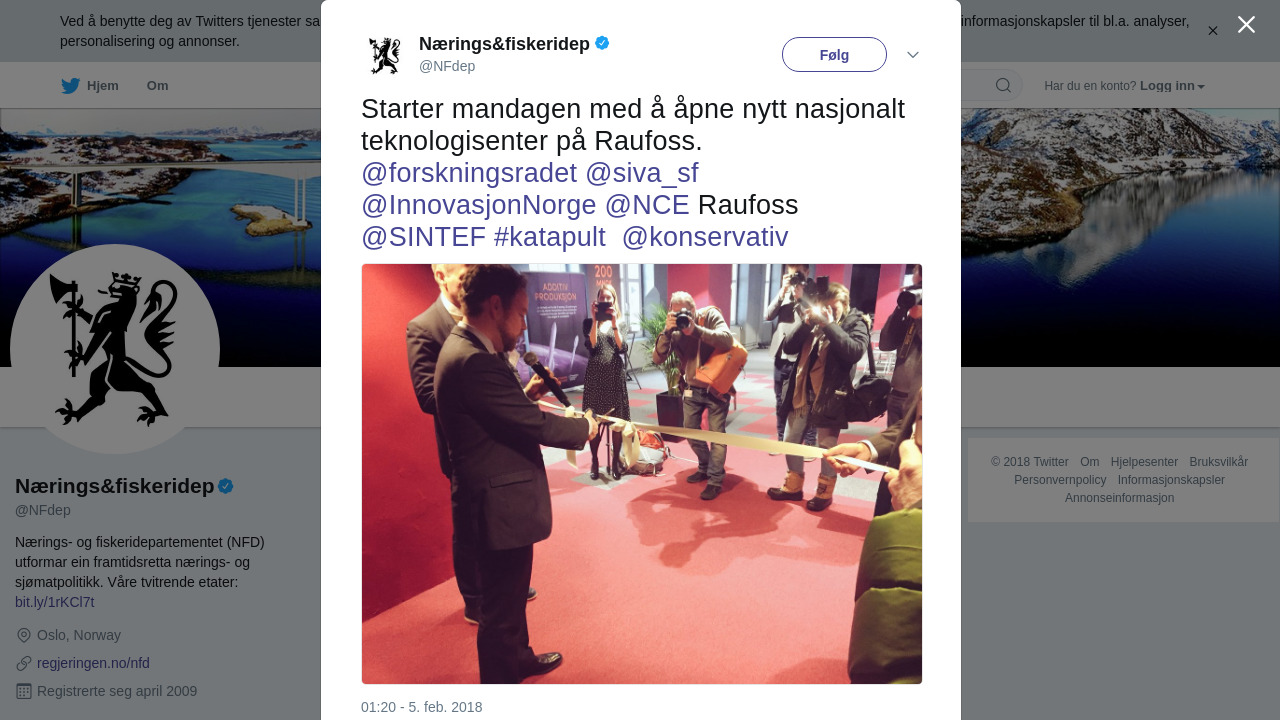Click the calendar icon by registration date
The height and width of the screenshot is (720, 1280).
click(x=24, y=691)
